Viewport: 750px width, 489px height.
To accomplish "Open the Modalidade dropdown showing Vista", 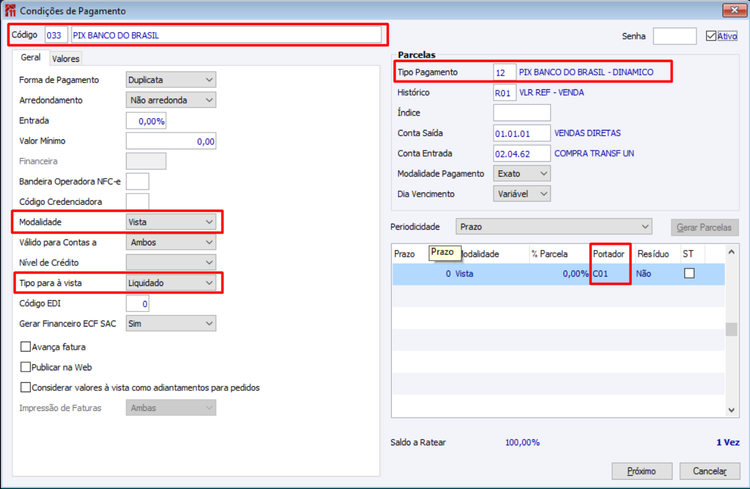I will pyautogui.click(x=171, y=222).
